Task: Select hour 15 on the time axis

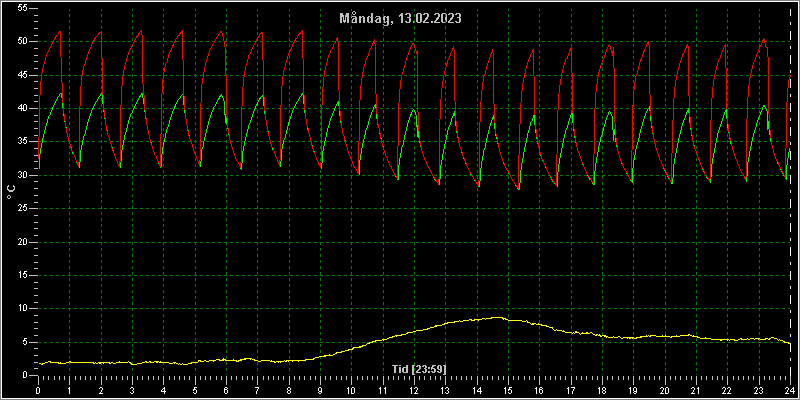Action: [x=508, y=390]
